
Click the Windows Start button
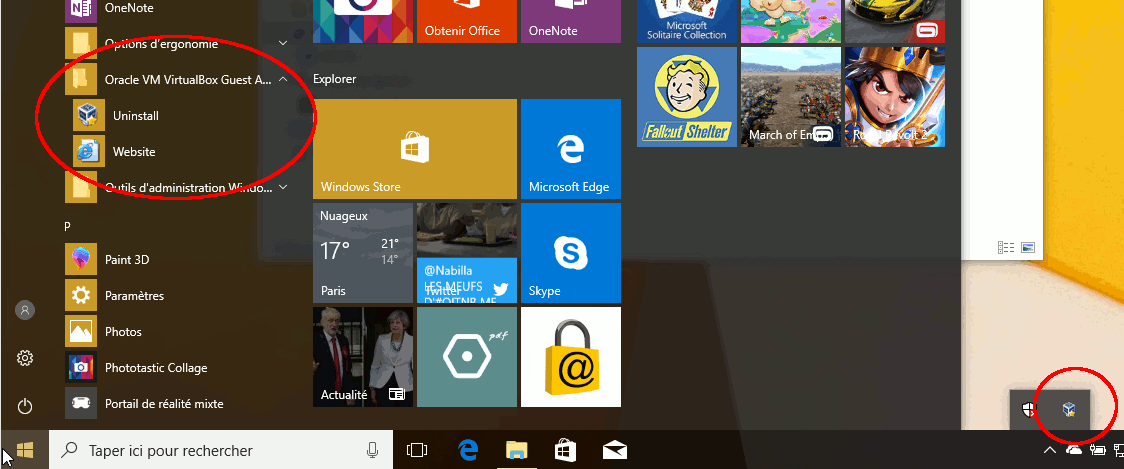pyautogui.click(x=24, y=450)
